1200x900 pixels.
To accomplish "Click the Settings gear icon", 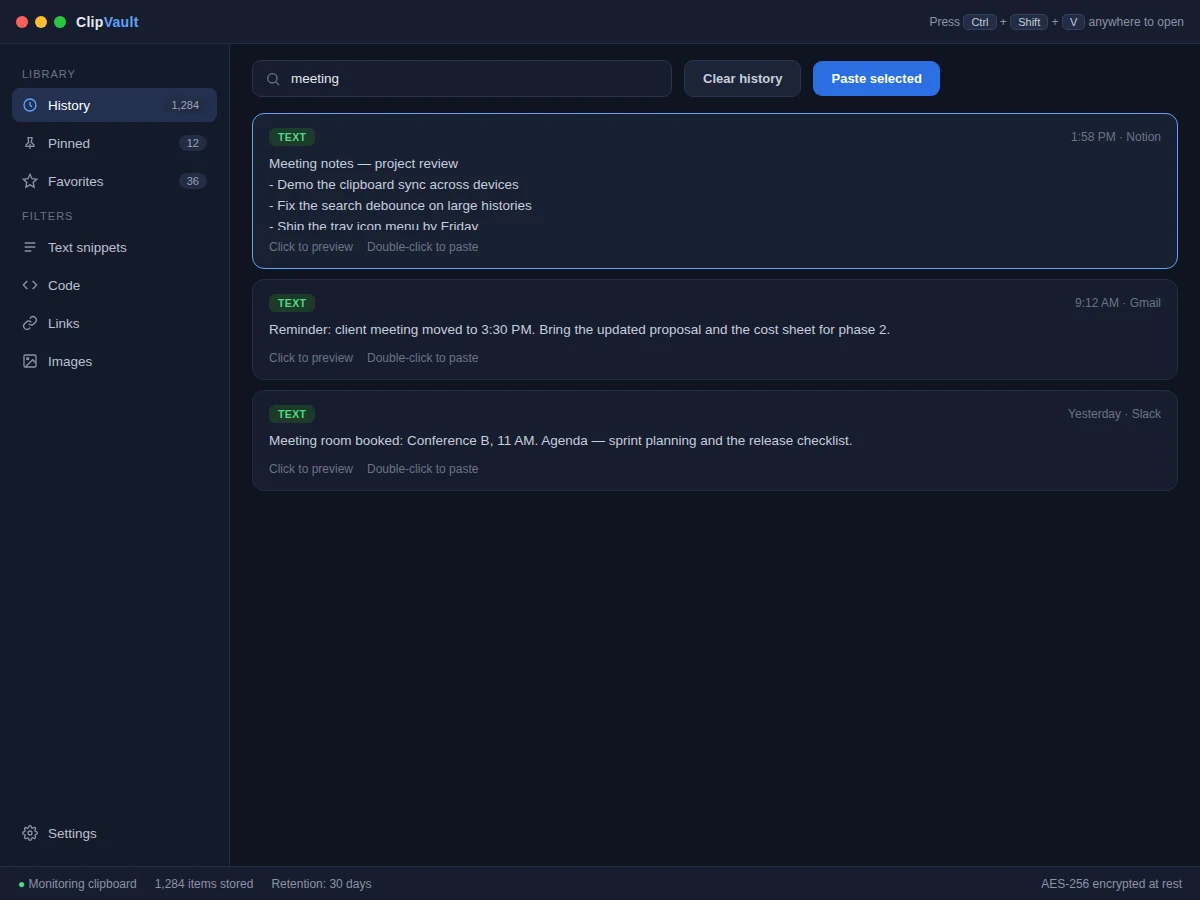I will pos(30,833).
